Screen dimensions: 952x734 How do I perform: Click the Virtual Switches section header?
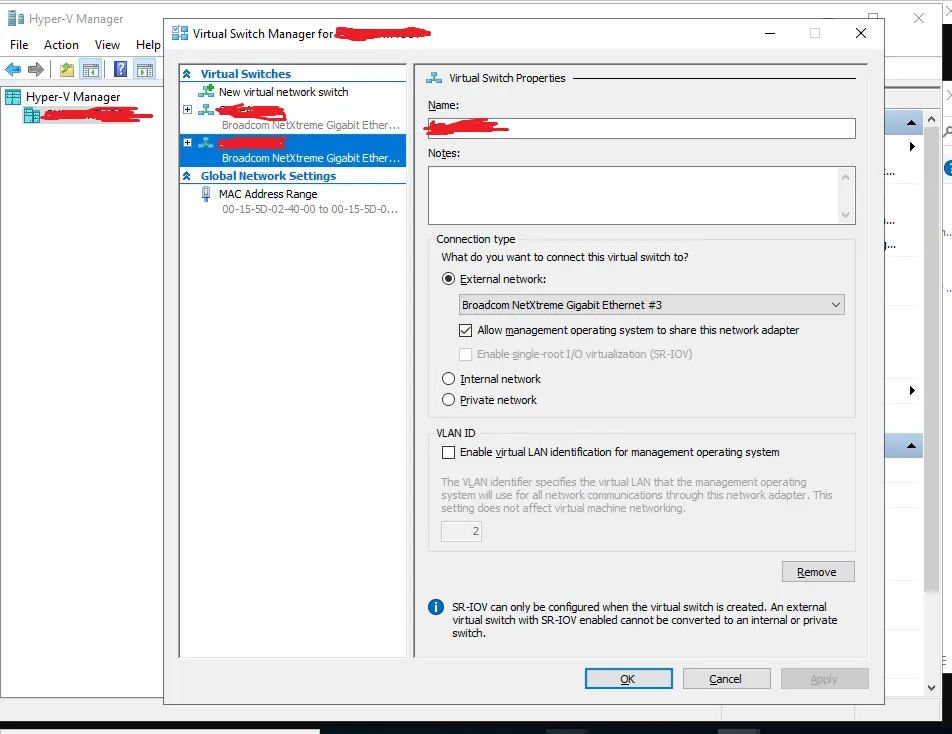[x=245, y=74]
